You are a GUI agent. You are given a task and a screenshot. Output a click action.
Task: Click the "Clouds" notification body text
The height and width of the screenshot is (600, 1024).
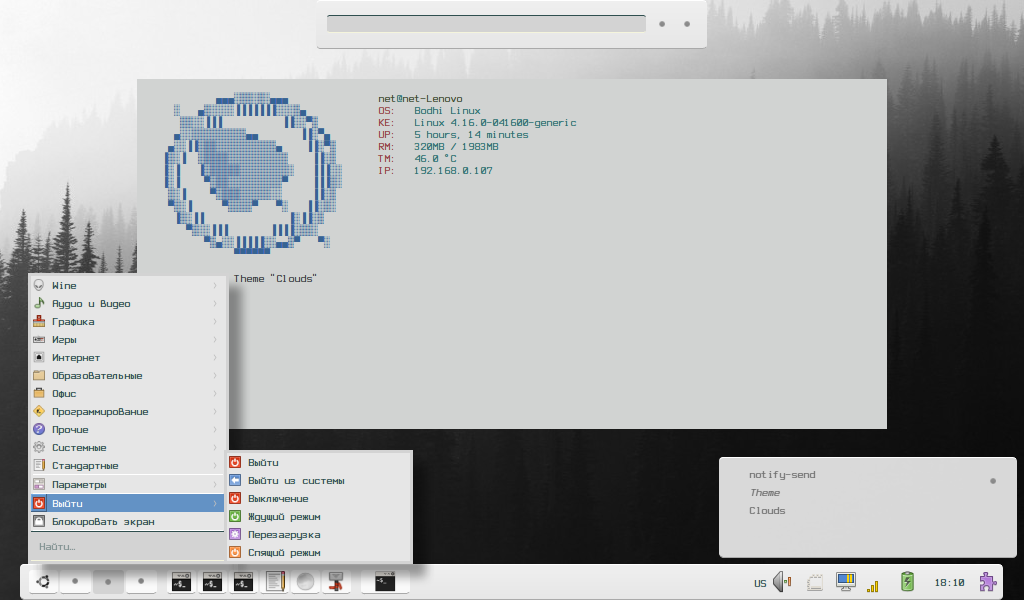767,511
